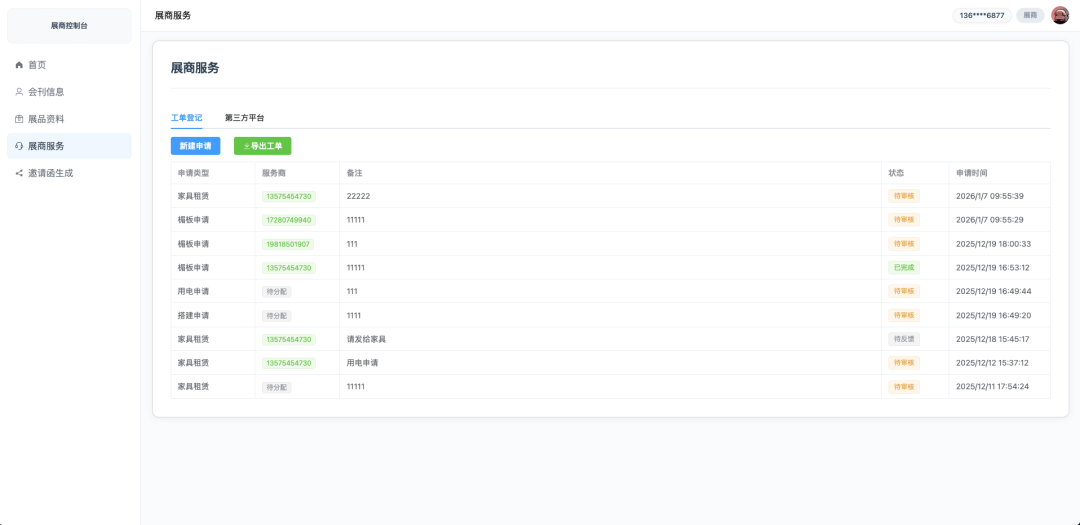Click the phone number 136****6877 in header
Image resolution: width=1080 pixels, height=525 pixels.
pyautogui.click(x=982, y=15)
